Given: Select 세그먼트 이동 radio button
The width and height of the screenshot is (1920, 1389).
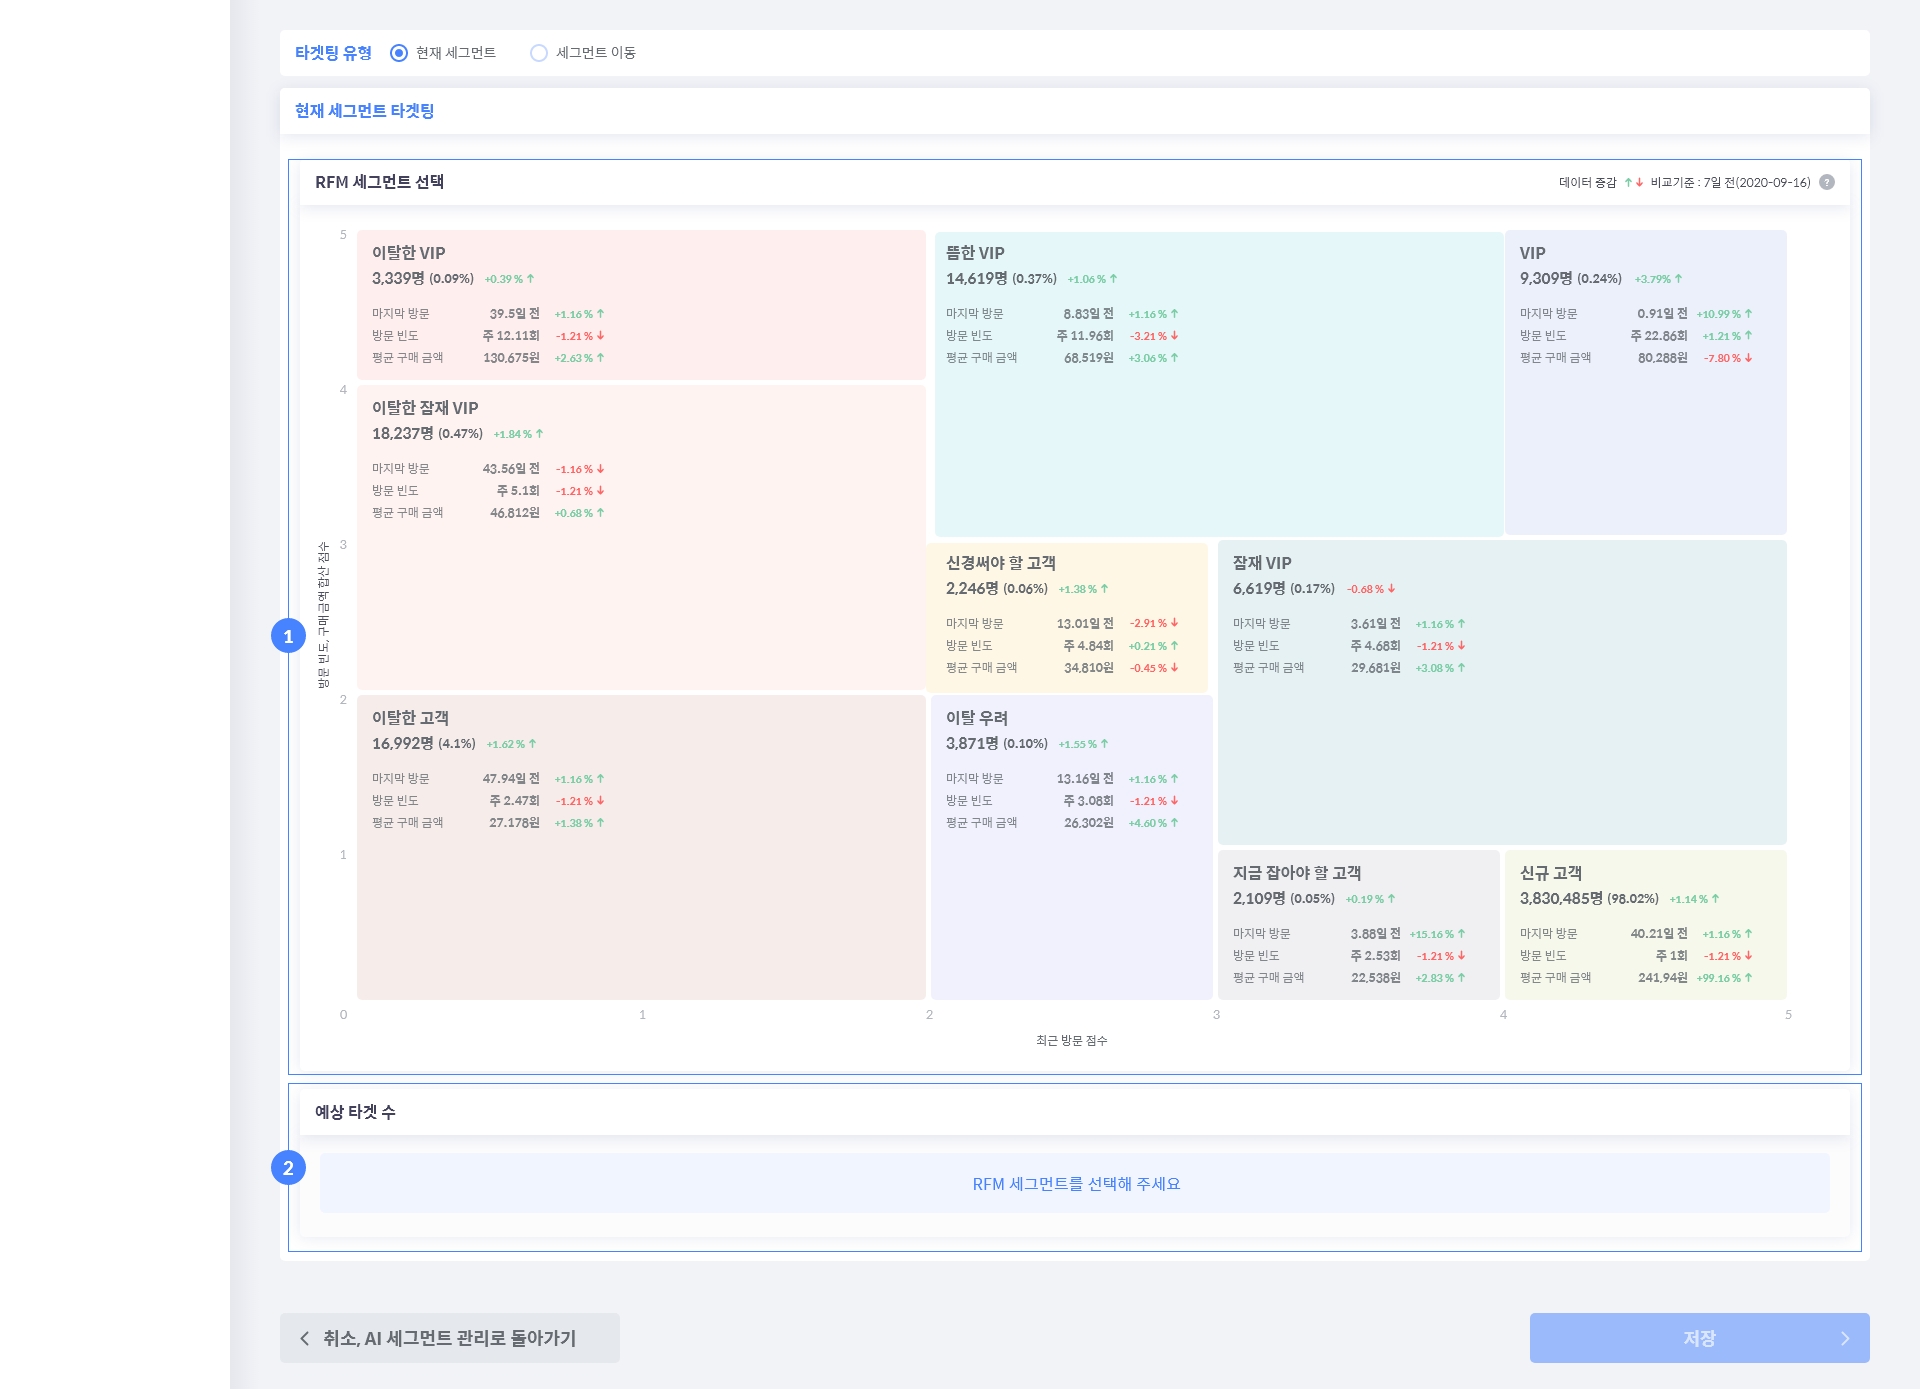Looking at the screenshot, I should click(x=539, y=53).
